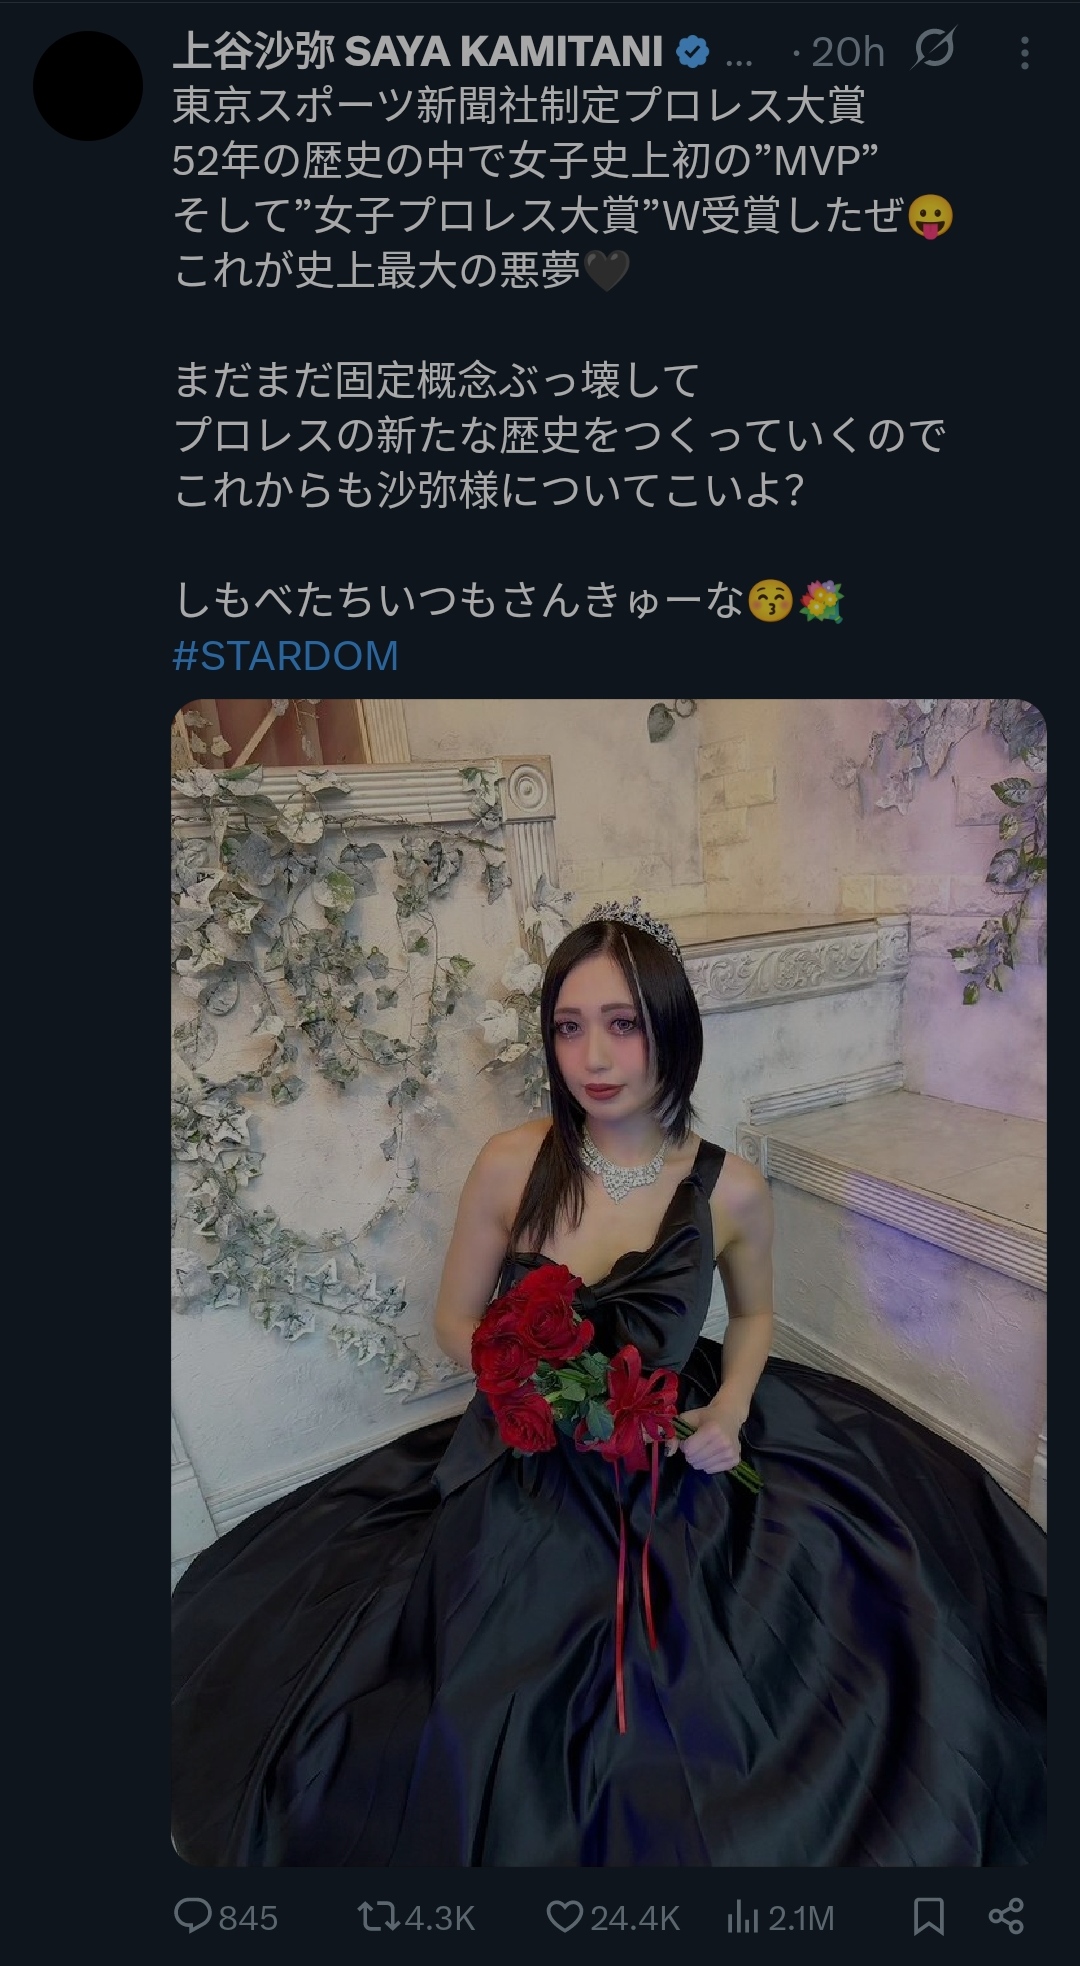
Task: Open the attached black dress photo
Action: pyautogui.click(x=609, y=1283)
